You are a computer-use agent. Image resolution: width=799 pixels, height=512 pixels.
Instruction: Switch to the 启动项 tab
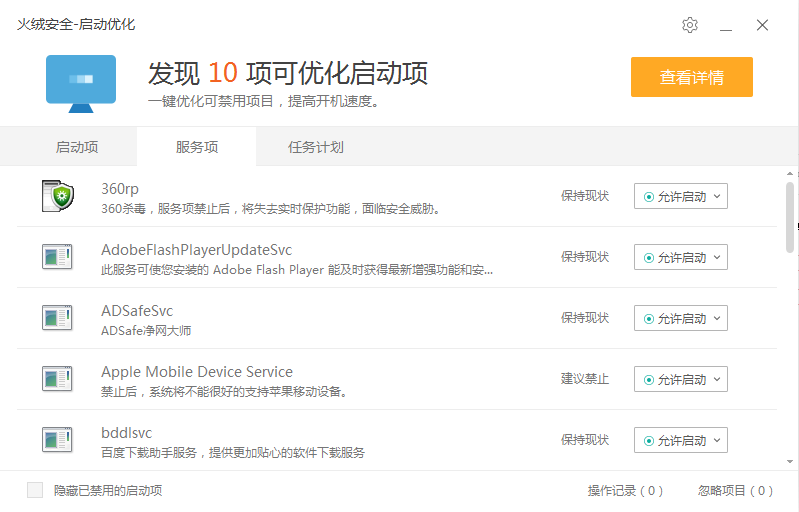(x=77, y=147)
